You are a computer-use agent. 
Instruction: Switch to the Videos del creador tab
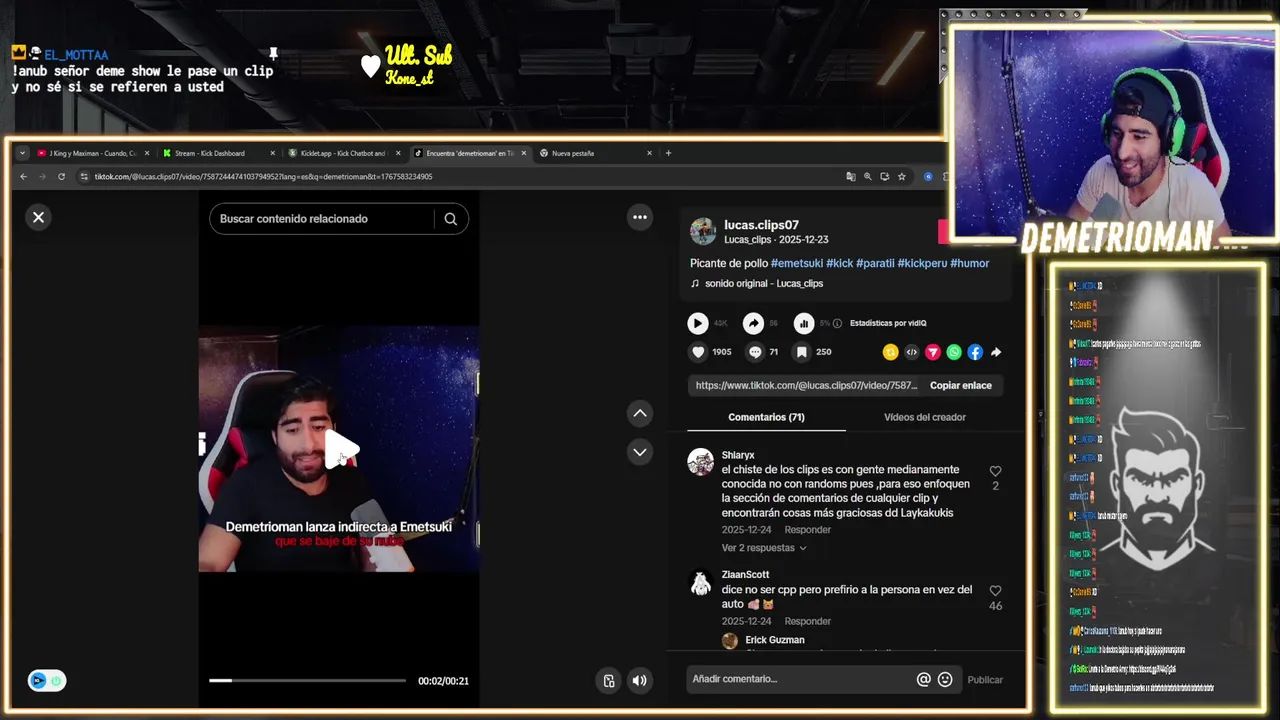925,417
